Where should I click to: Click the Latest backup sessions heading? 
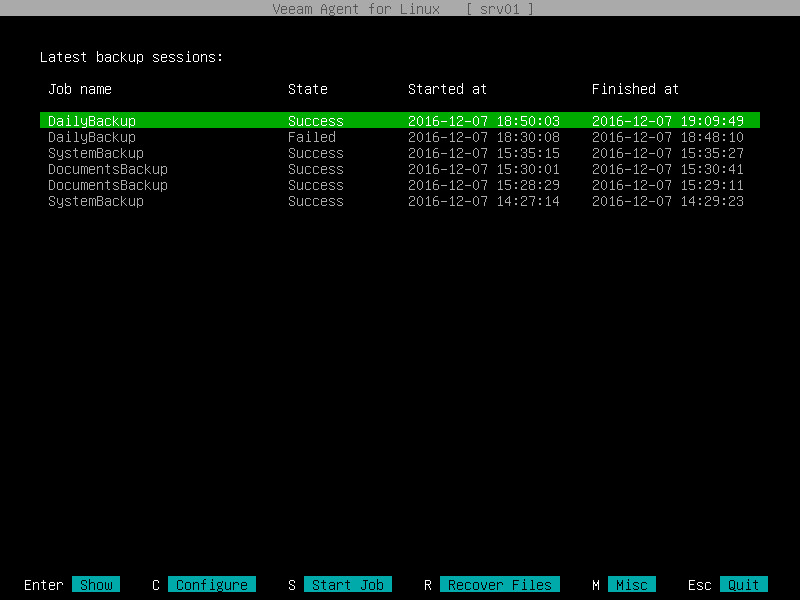132,57
